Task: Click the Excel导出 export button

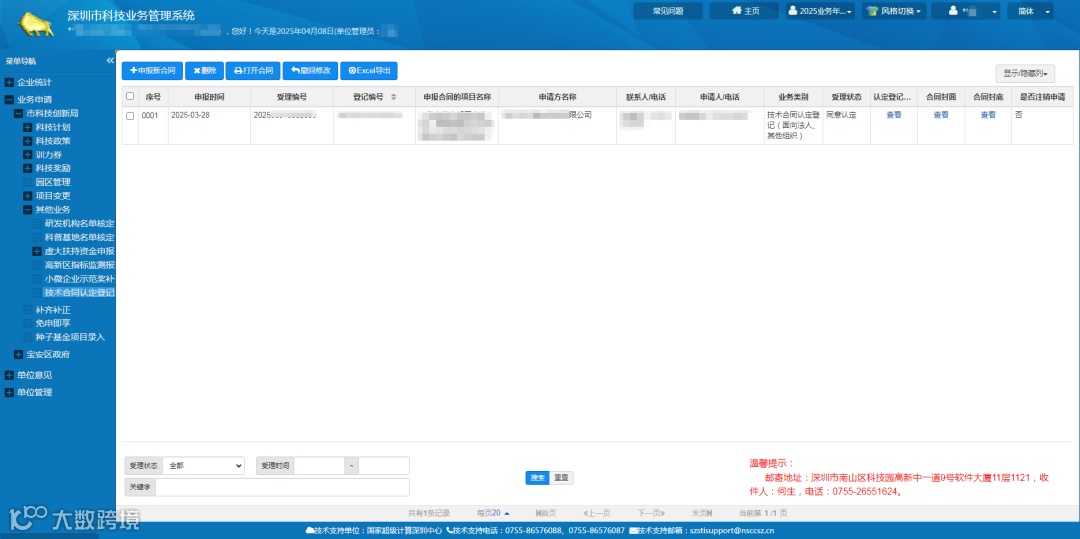Action: coord(368,70)
